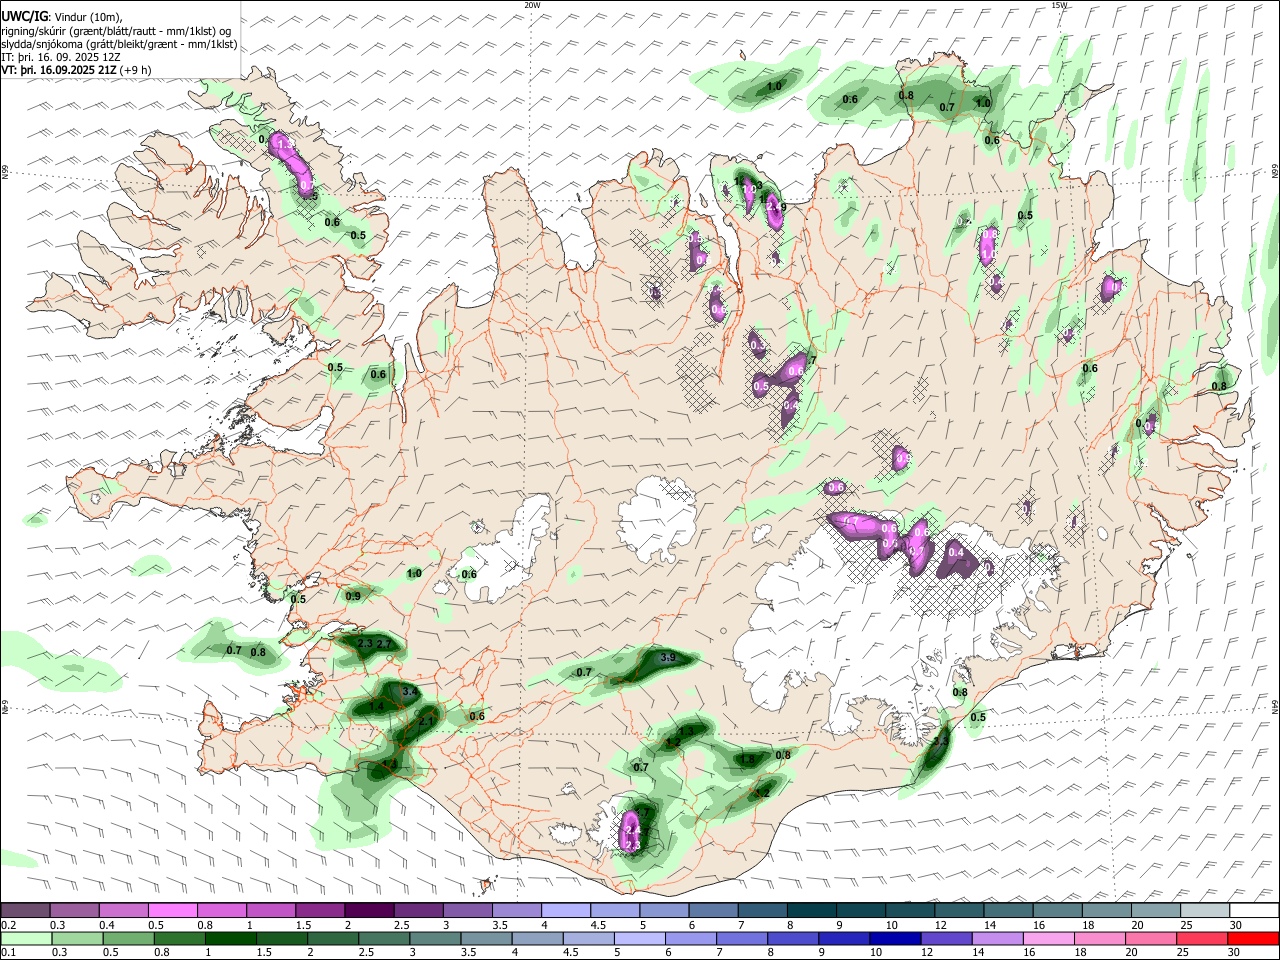Select the bright pink 0.5–0.8 snow swatch
The height and width of the screenshot is (960, 1280).
pyautogui.click(x=173, y=911)
